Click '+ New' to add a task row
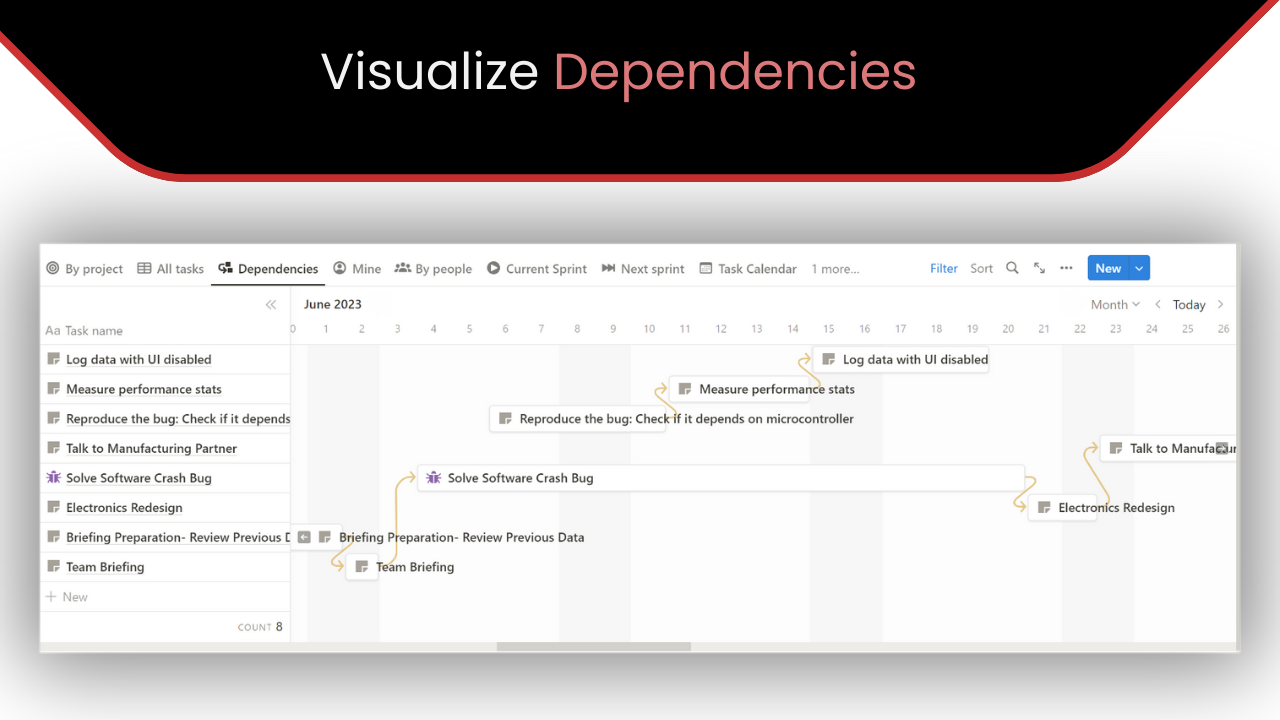 [x=67, y=597]
